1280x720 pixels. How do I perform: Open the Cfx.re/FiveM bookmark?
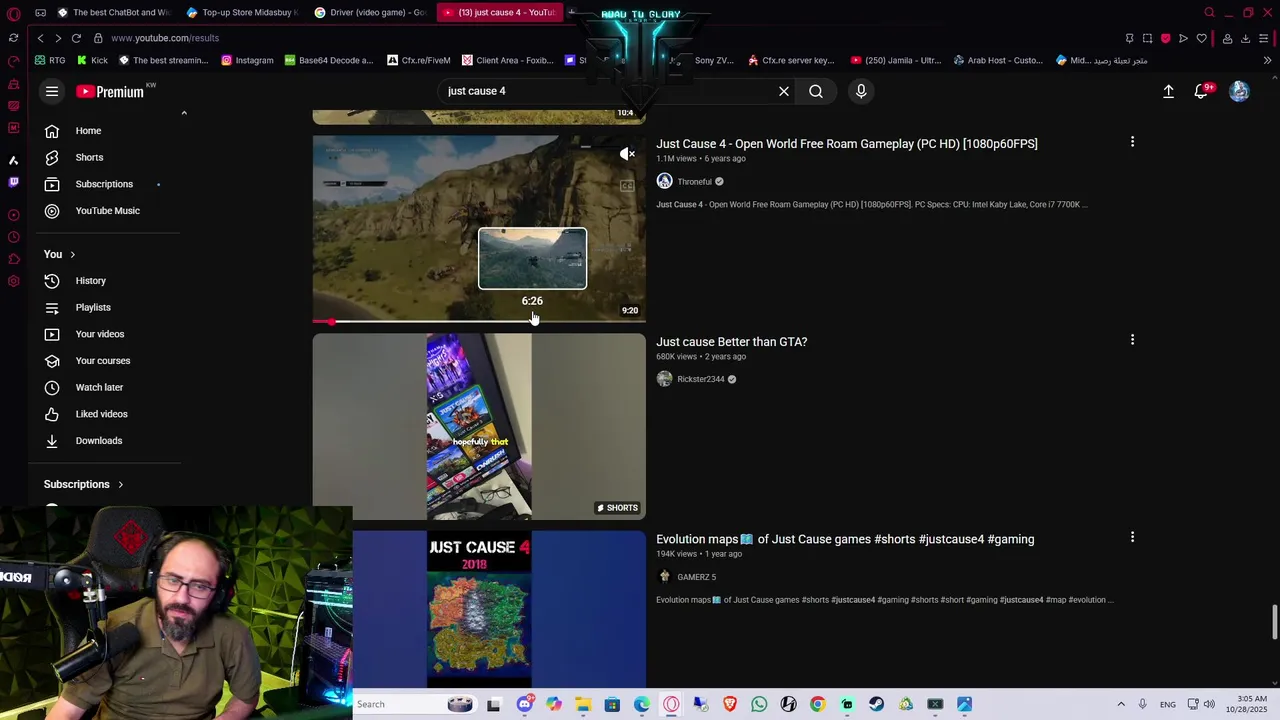coord(418,60)
